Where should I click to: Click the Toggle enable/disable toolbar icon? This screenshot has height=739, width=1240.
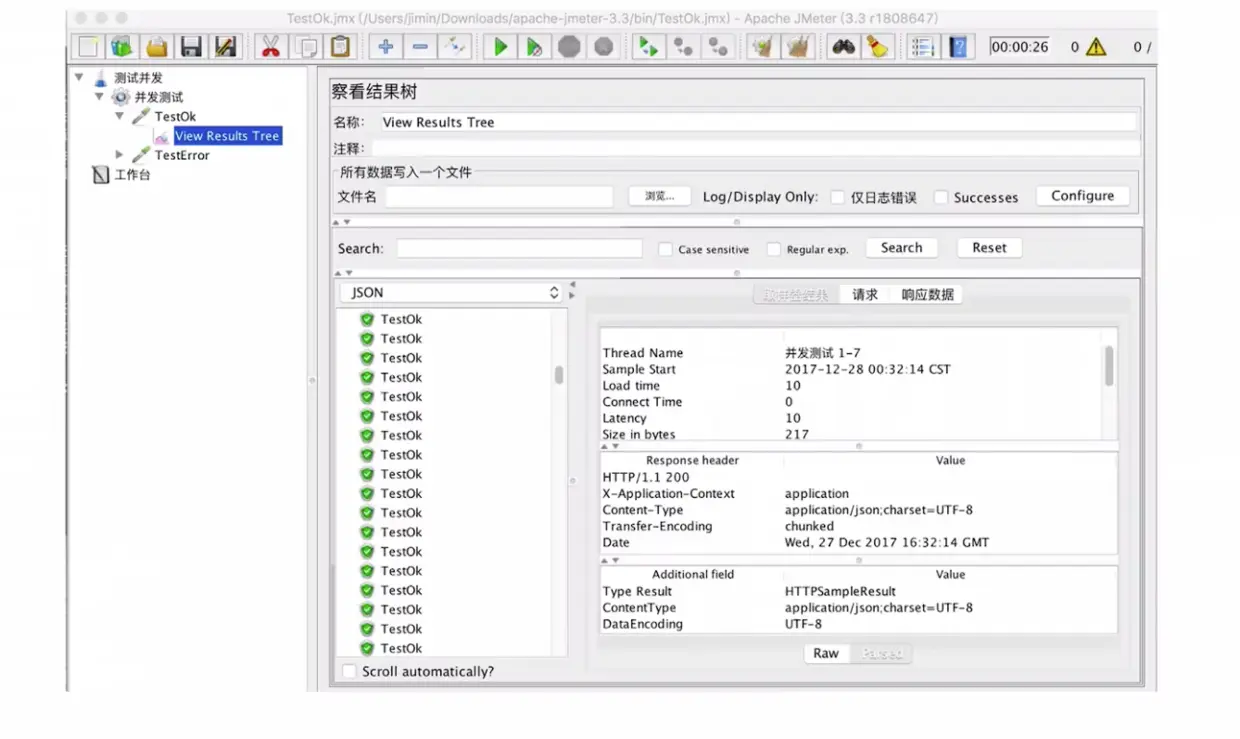454,47
